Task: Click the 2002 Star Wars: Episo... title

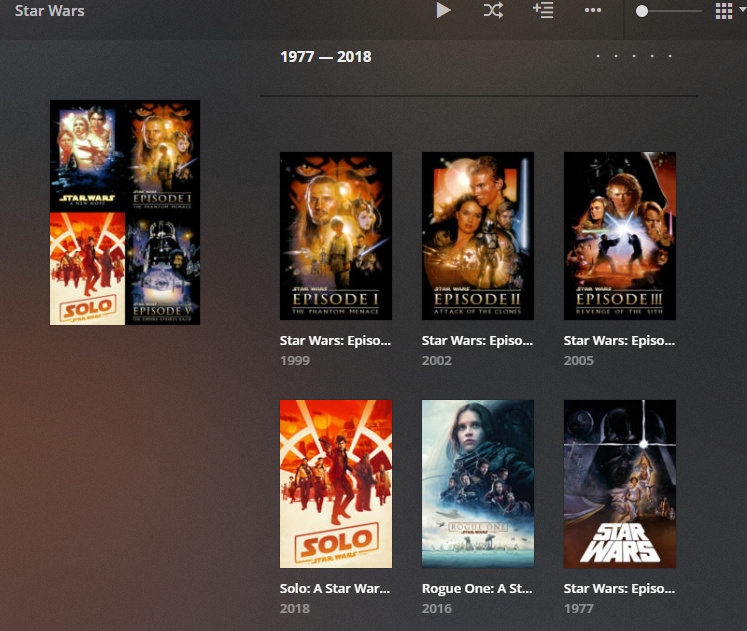Action: tap(477, 341)
